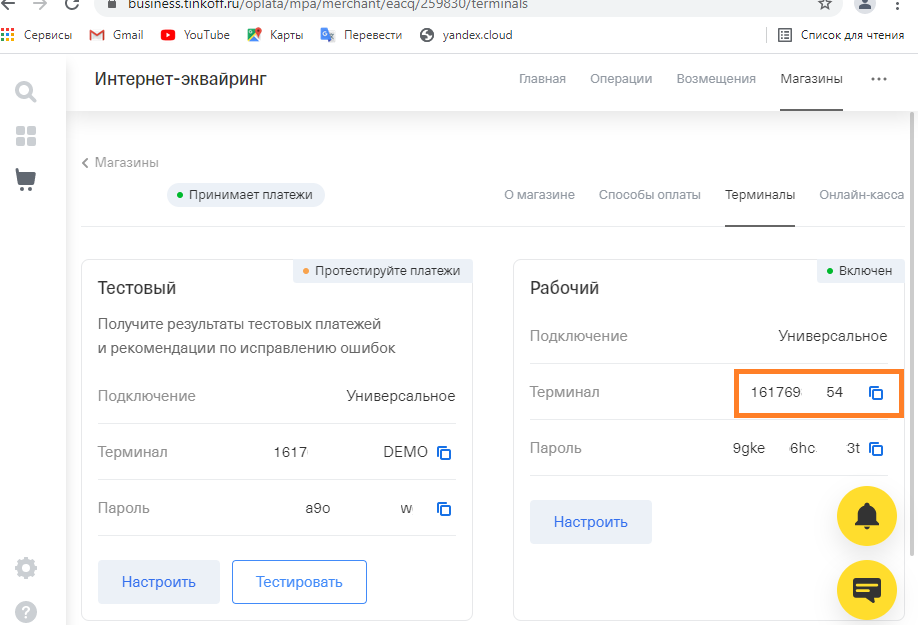The width and height of the screenshot is (918, 625).
Task: Go back in browser history
Action: [9, 5]
